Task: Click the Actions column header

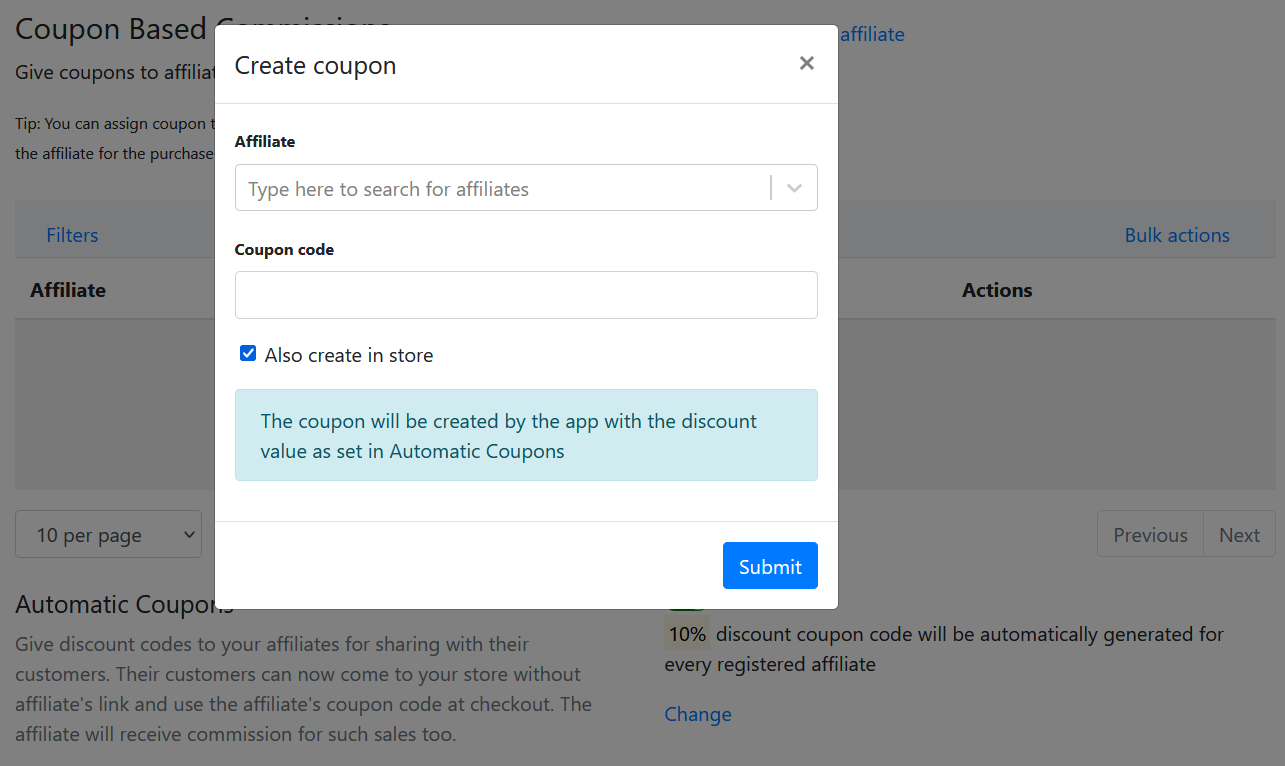Action: (x=996, y=290)
